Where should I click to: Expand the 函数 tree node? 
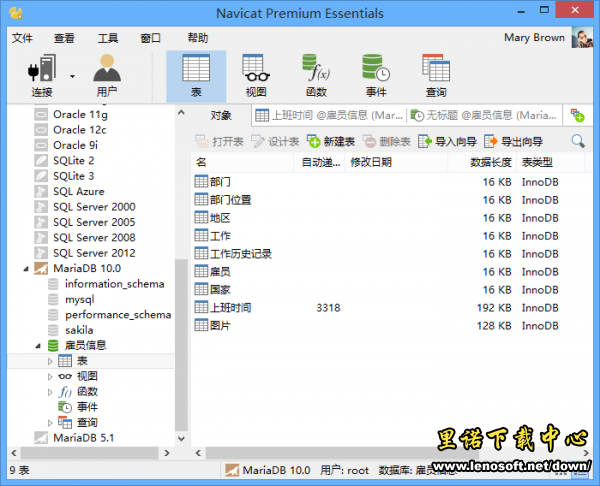[x=50, y=392]
